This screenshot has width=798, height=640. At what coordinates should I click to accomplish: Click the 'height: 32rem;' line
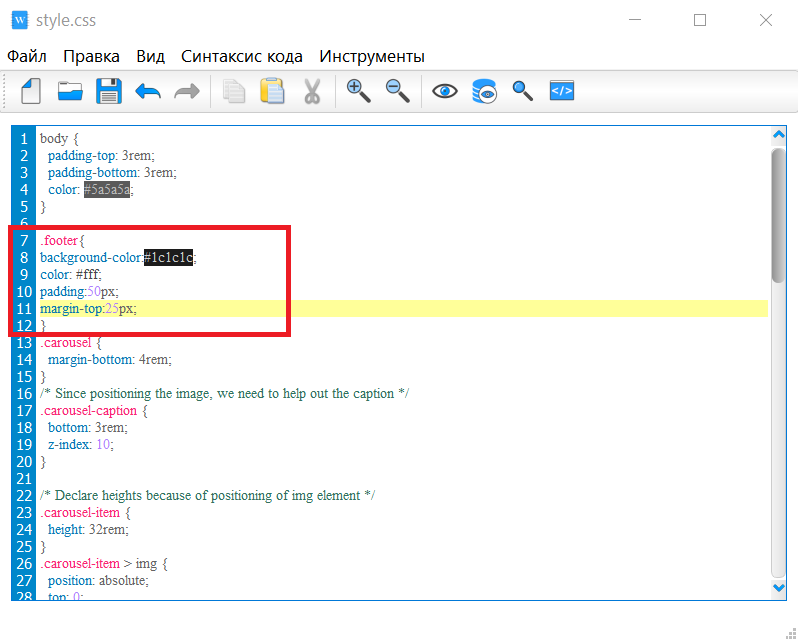tap(89, 529)
